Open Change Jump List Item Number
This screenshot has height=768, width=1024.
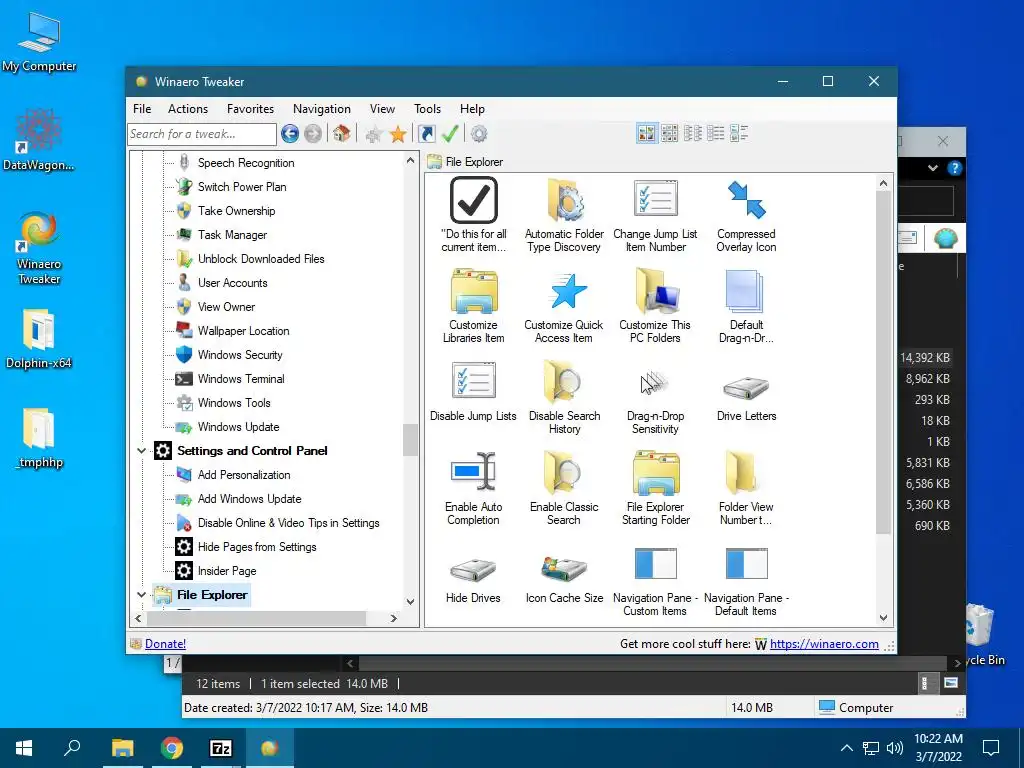[655, 215]
